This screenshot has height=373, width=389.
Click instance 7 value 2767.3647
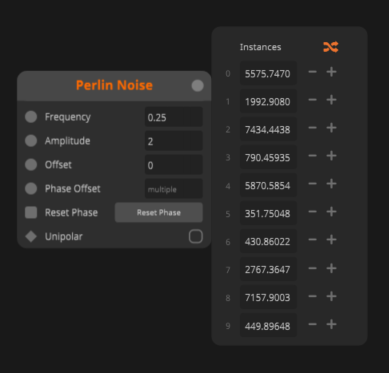point(268,269)
